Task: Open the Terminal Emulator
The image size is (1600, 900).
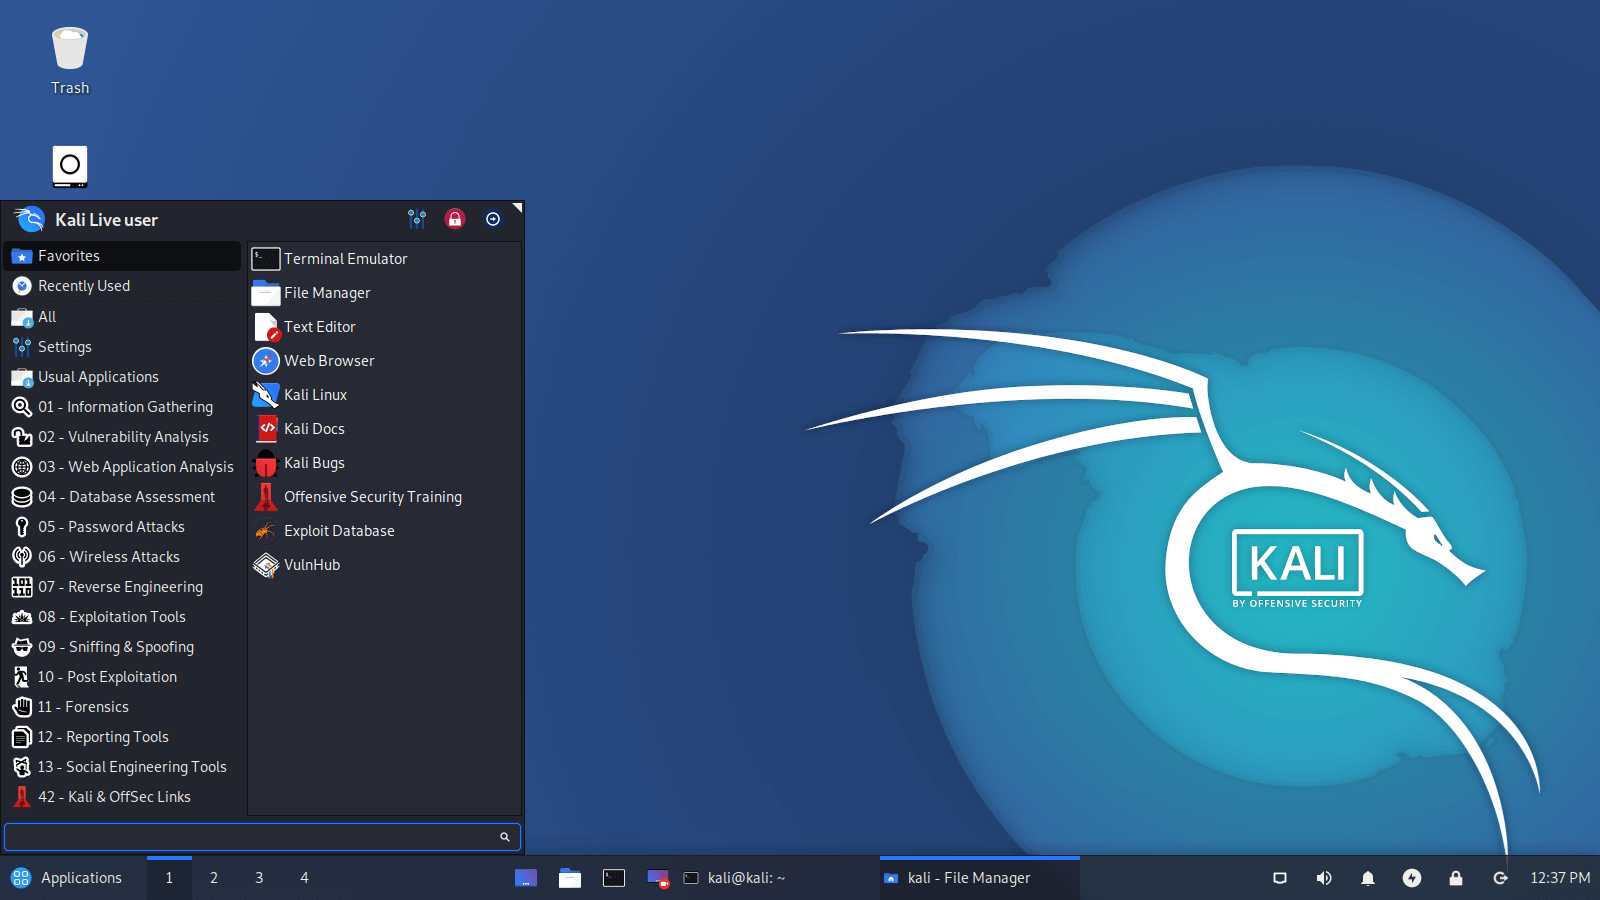Action: pos(345,258)
